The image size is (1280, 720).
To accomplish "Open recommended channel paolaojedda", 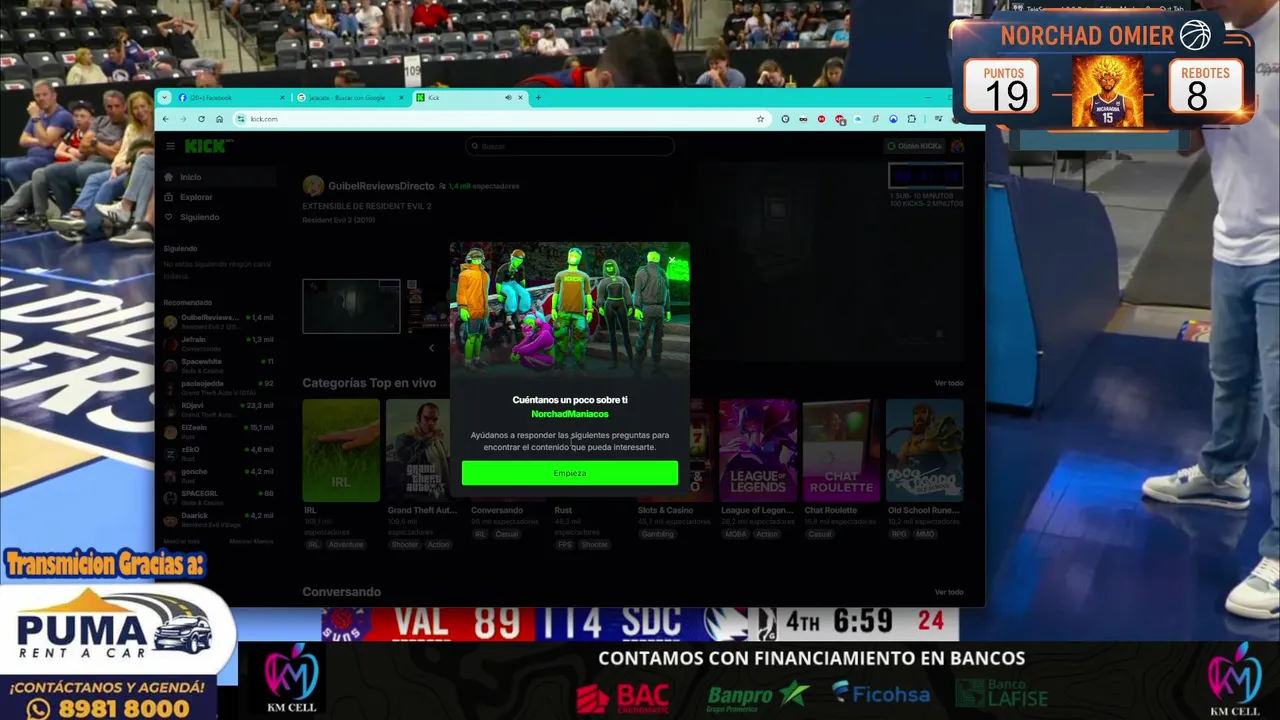I will point(218,387).
